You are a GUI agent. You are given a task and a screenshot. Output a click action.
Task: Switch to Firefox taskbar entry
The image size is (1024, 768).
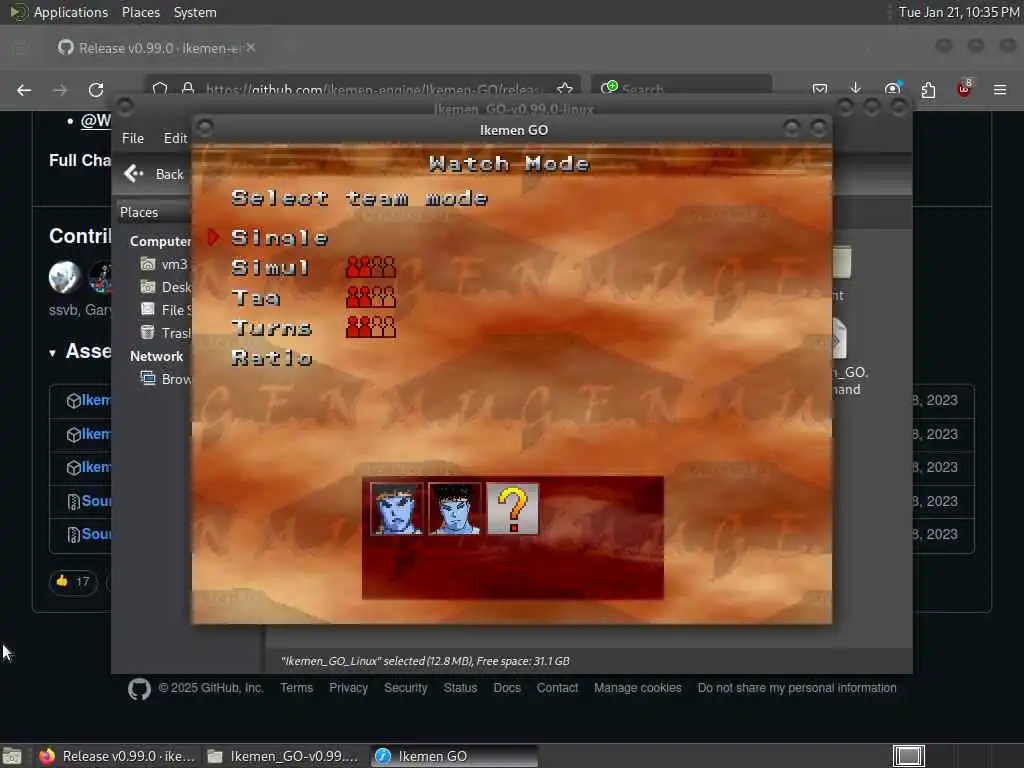pos(117,756)
